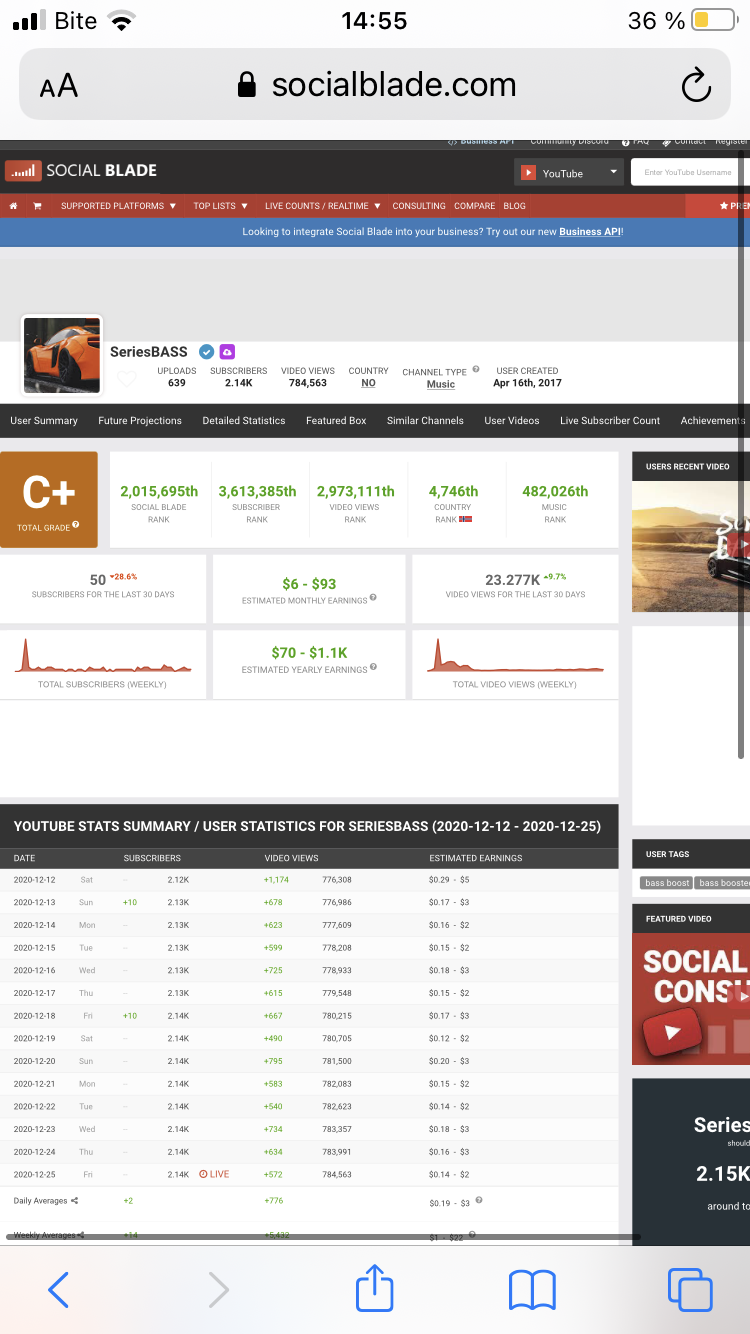Click the C+ Total Grade badge
The width and height of the screenshot is (750, 1334).
click(x=49, y=499)
